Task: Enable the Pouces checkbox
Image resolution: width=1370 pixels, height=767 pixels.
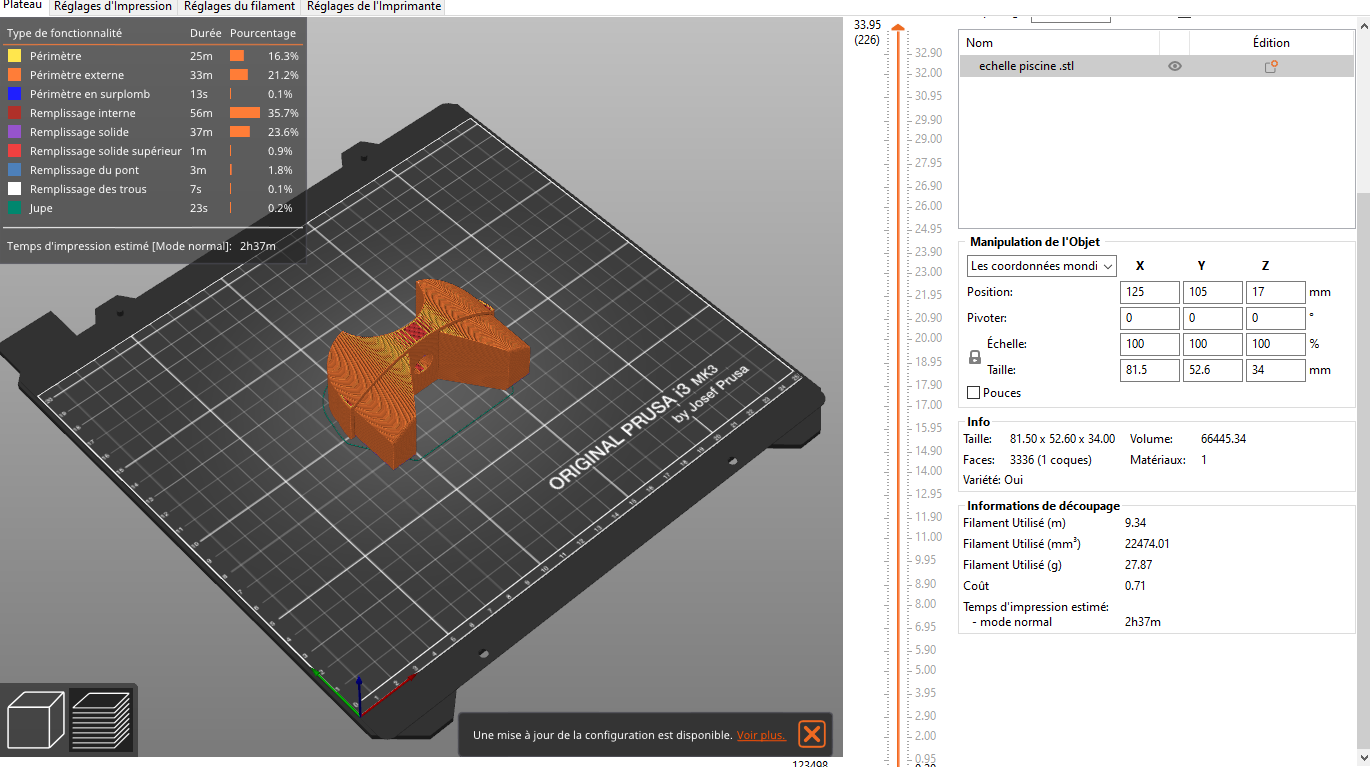Action: click(974, 393)
